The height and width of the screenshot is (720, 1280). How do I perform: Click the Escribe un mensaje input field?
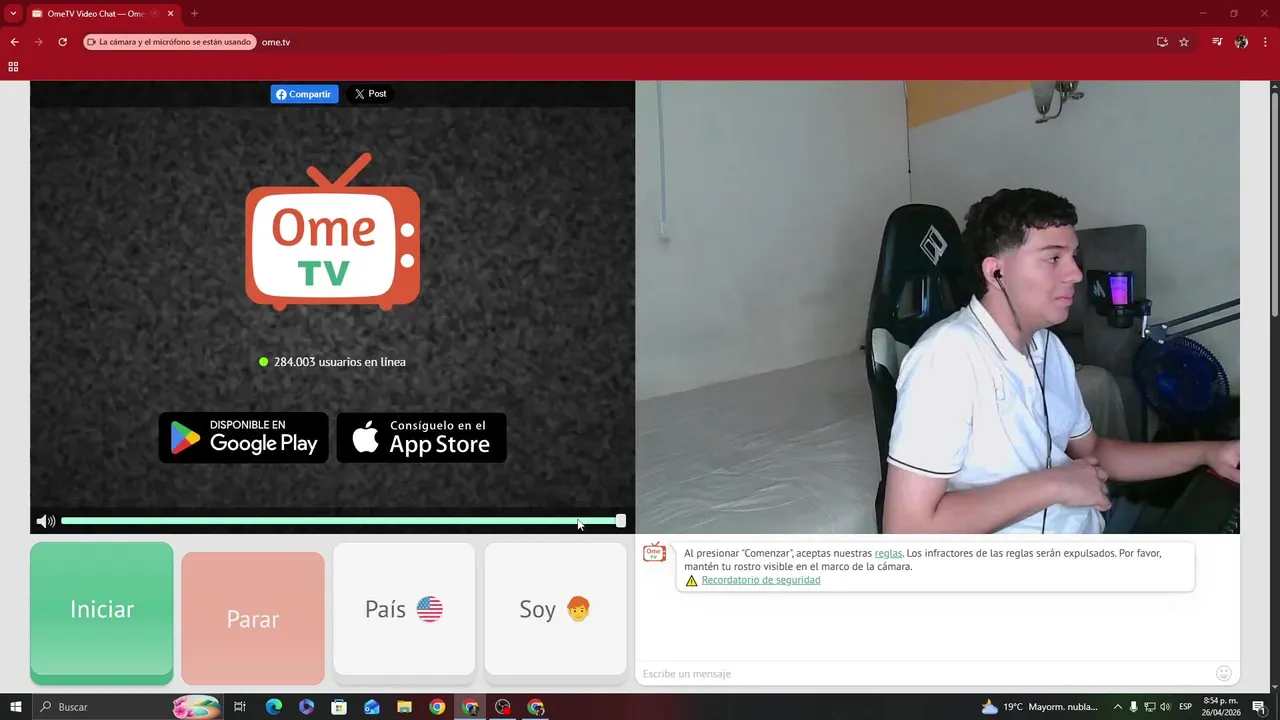click(925, 673)
